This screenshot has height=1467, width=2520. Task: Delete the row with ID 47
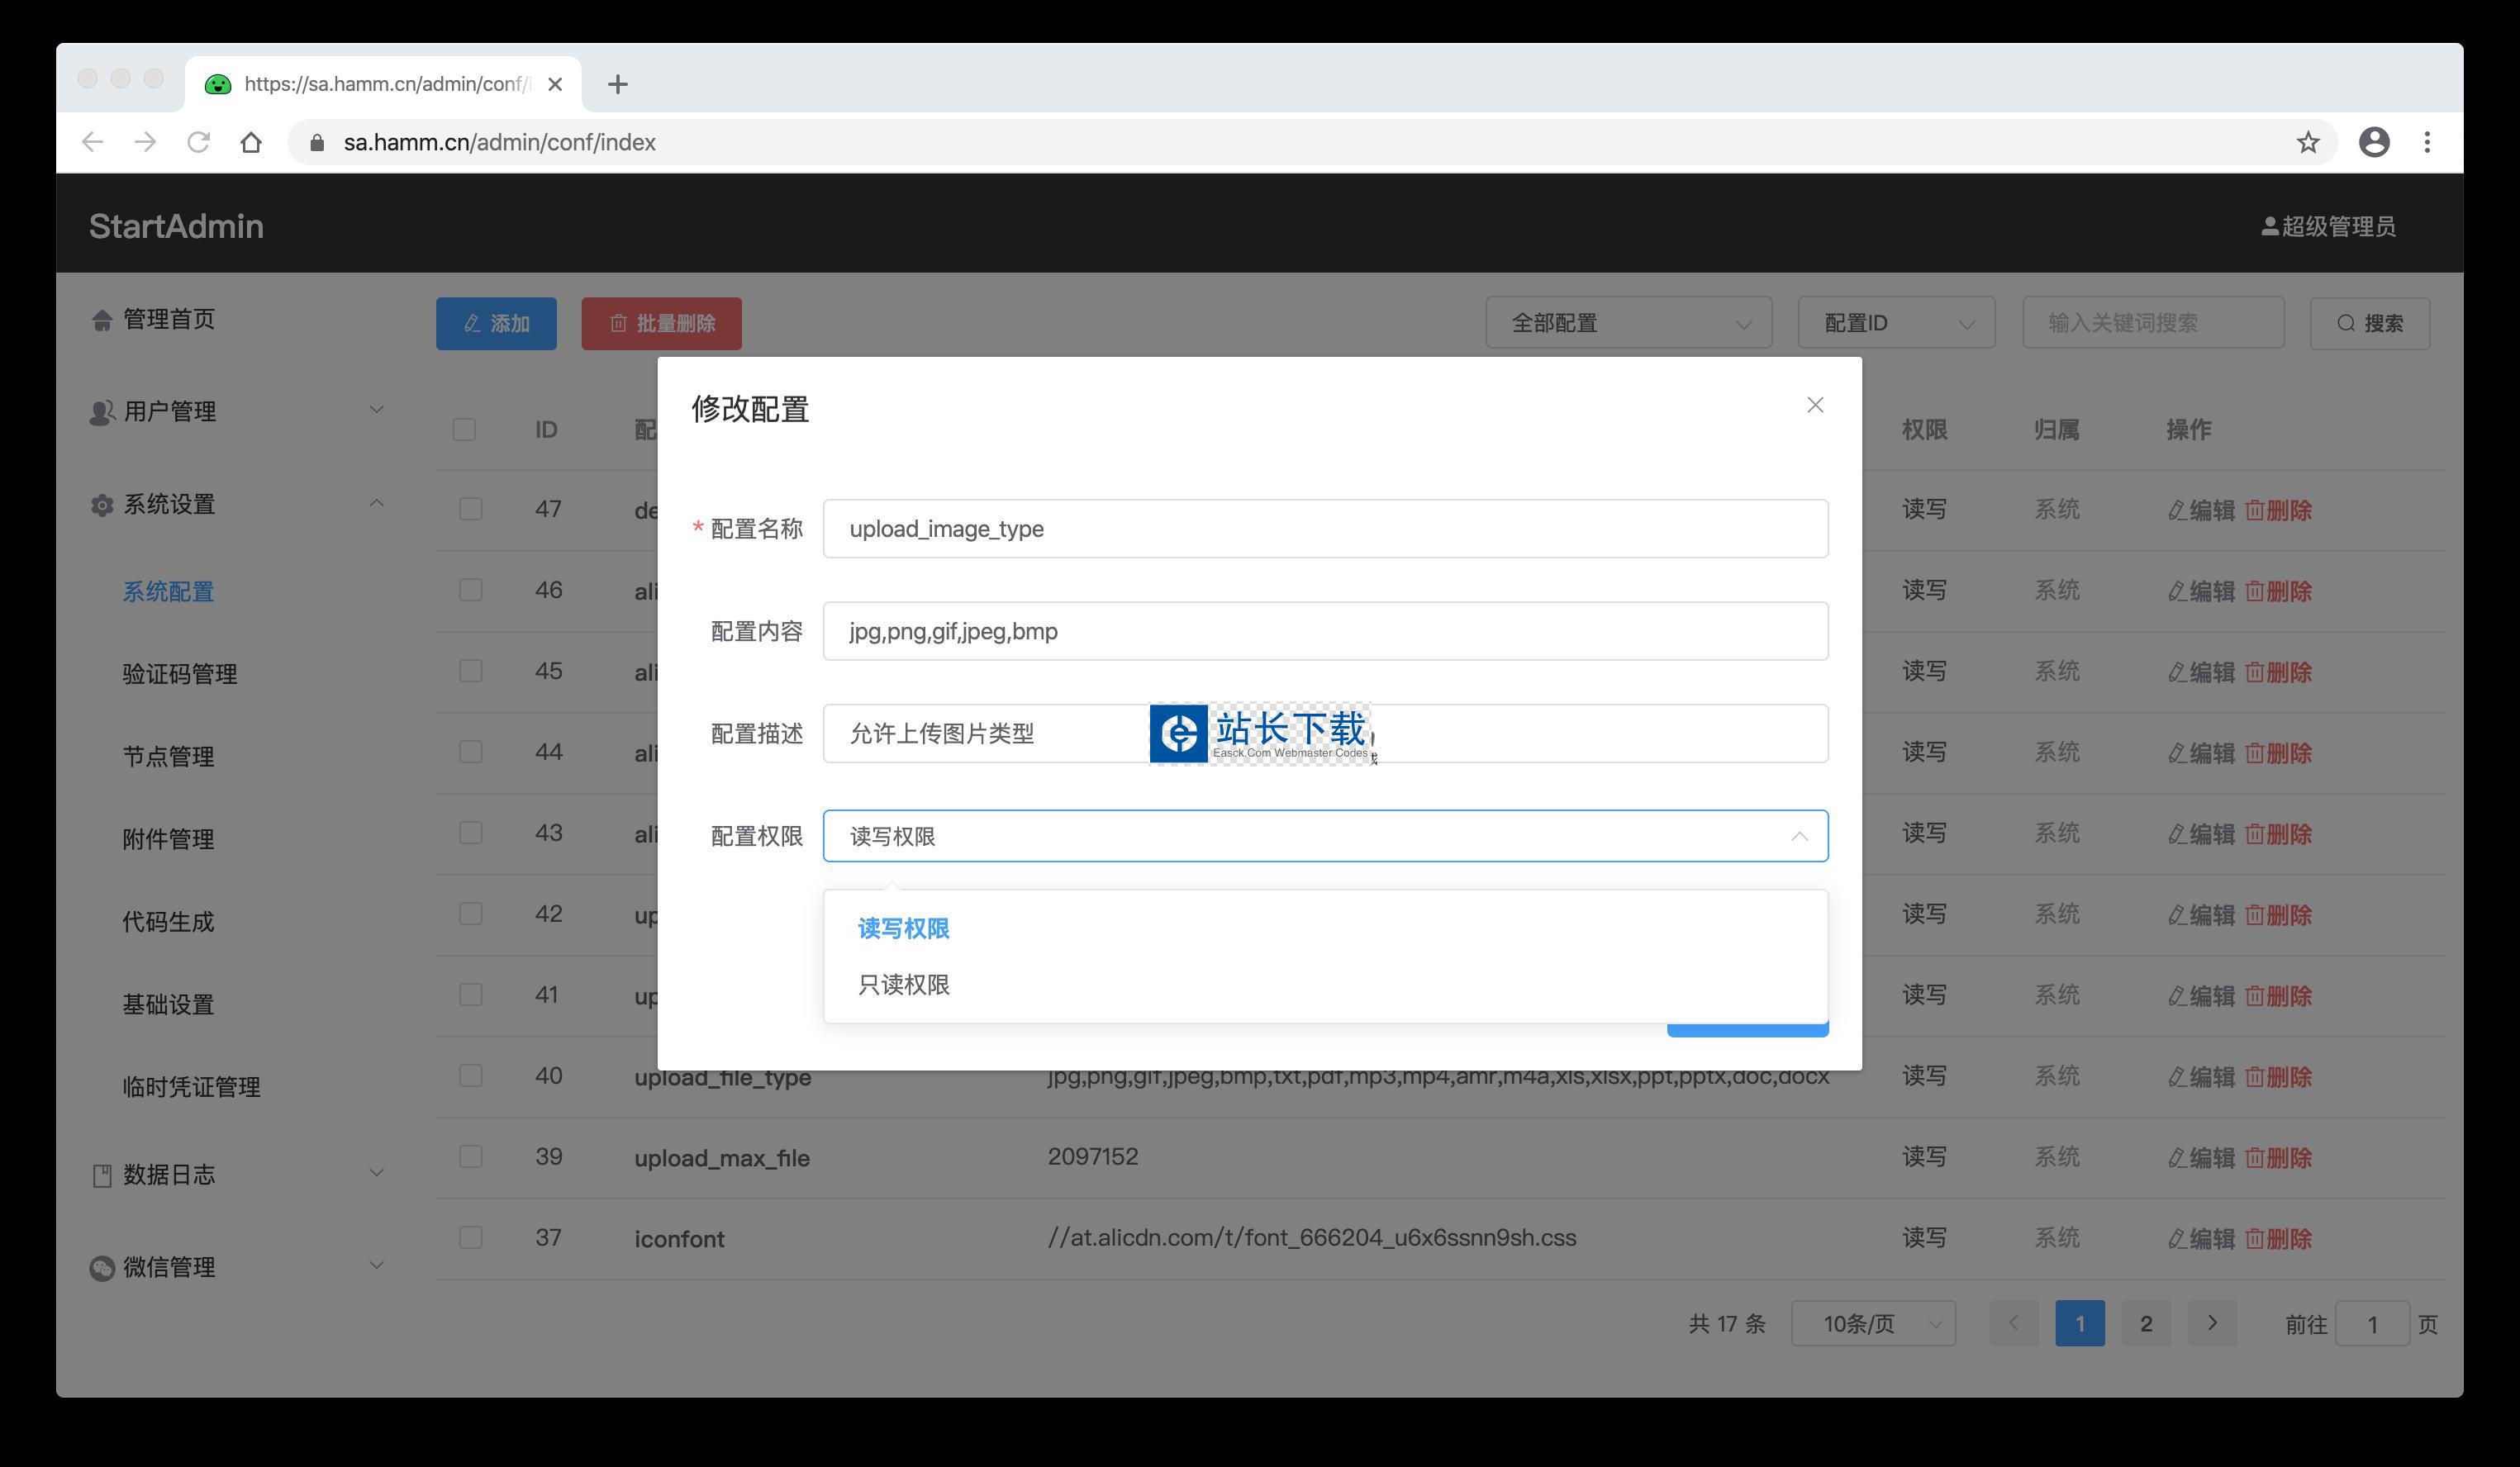click(2278, 510)
